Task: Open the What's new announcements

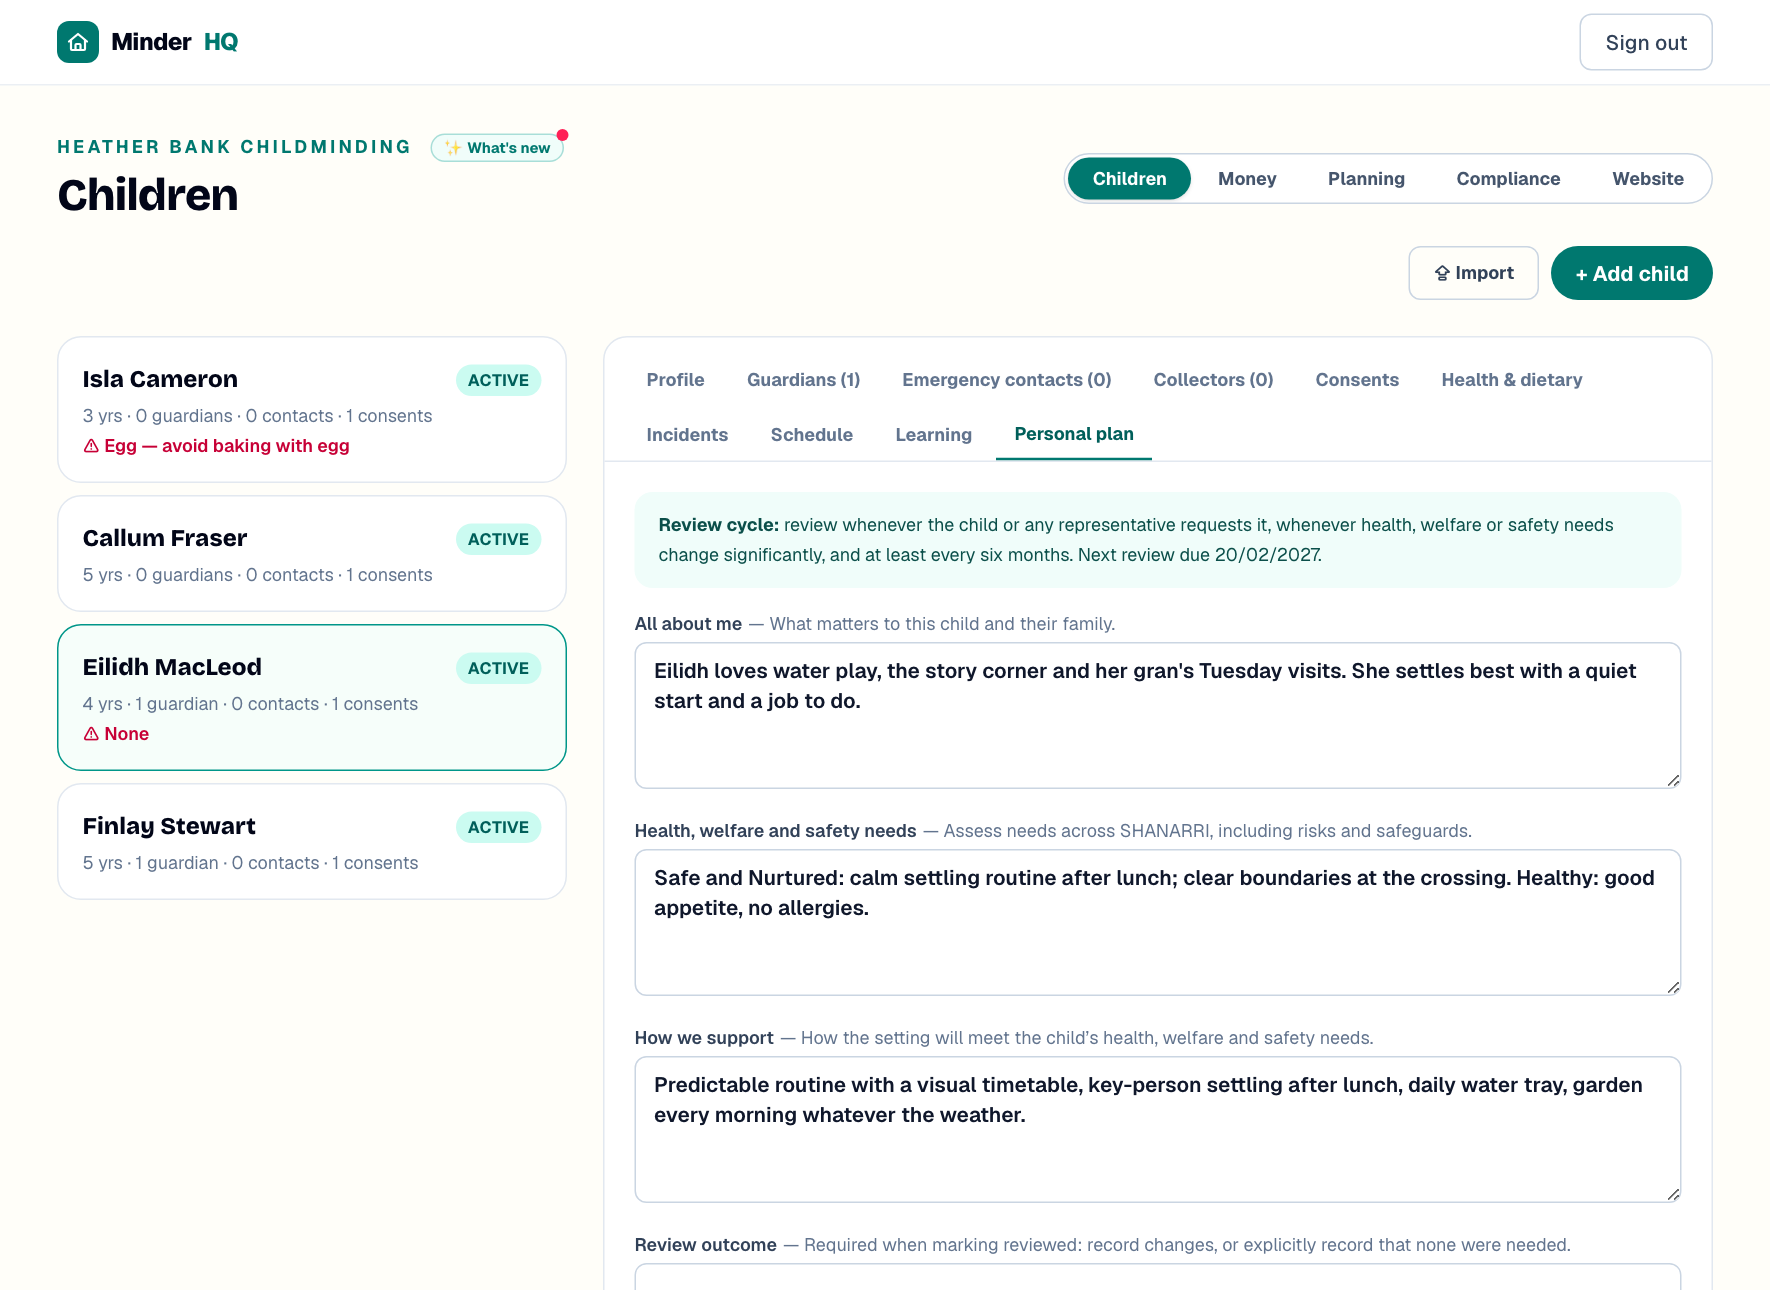Action: (x=497, y=148)
